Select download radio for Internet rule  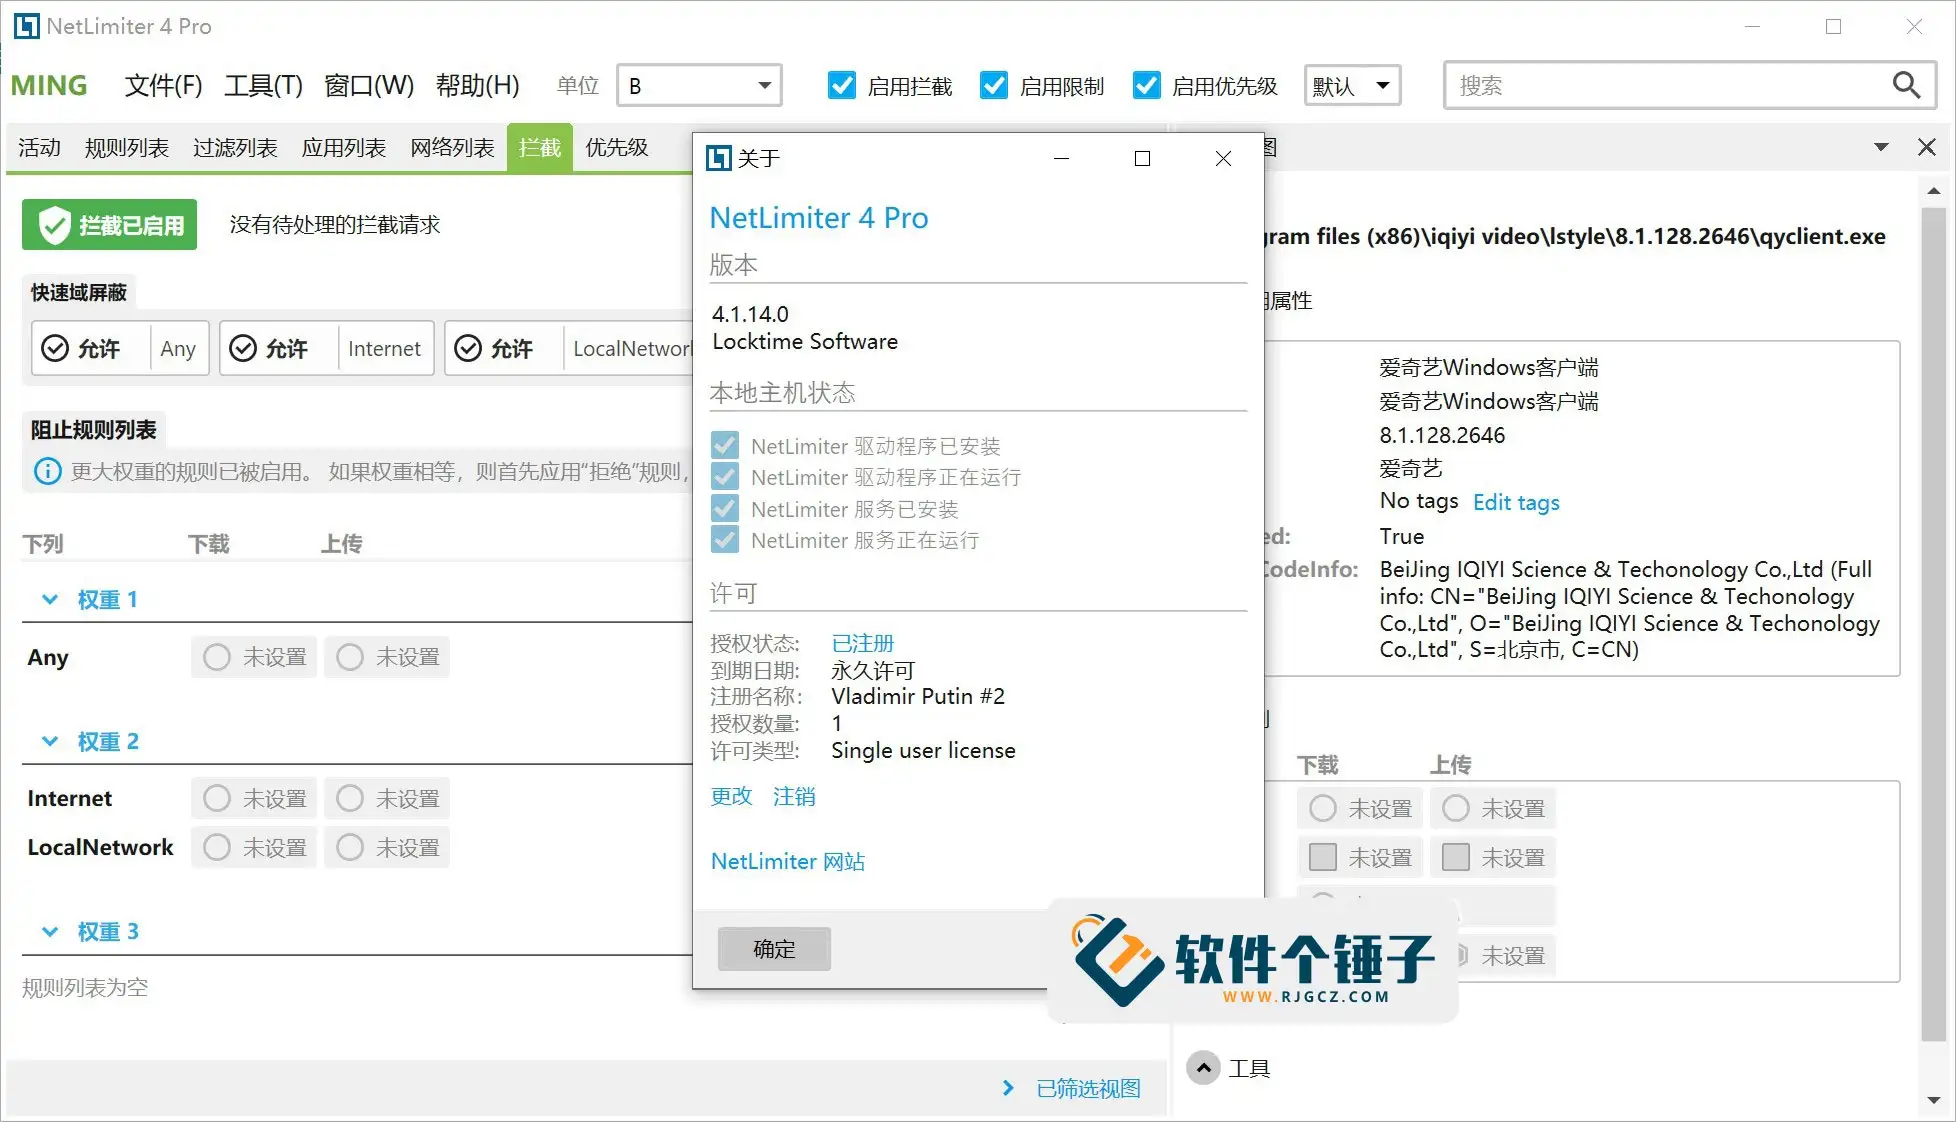coord(217,798)
